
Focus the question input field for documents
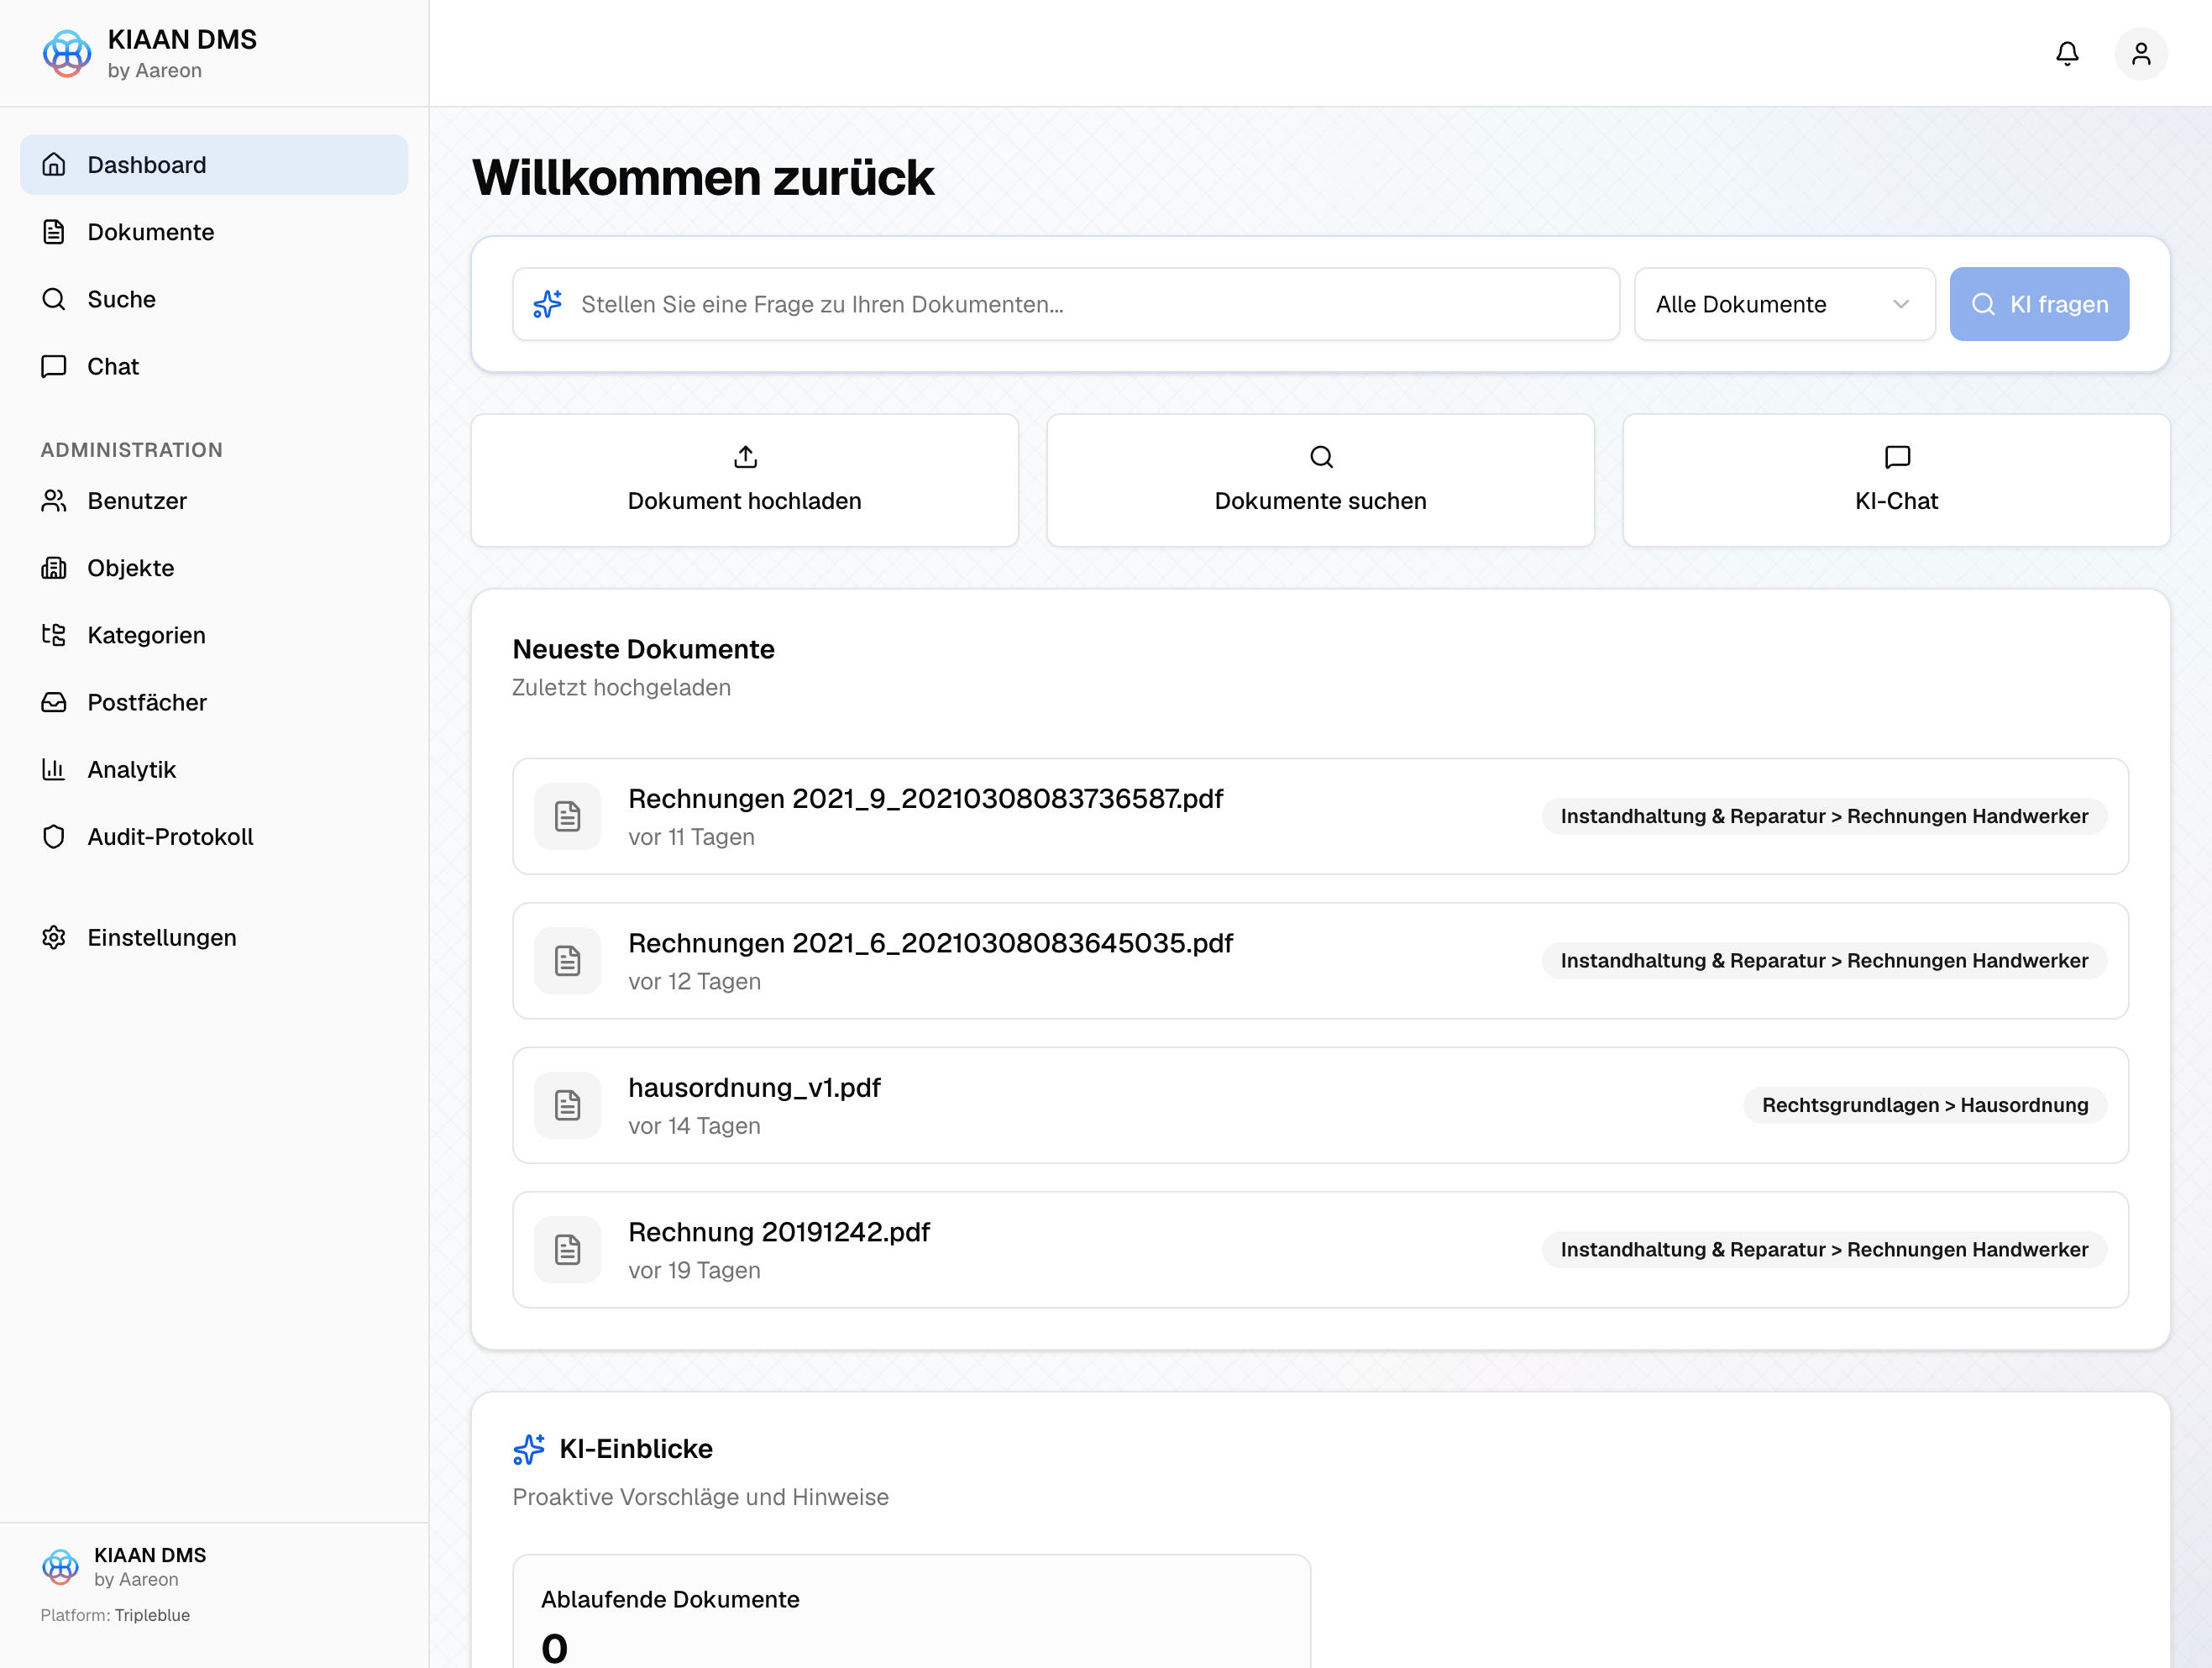pyautogui.click(x=1066, y=304)
